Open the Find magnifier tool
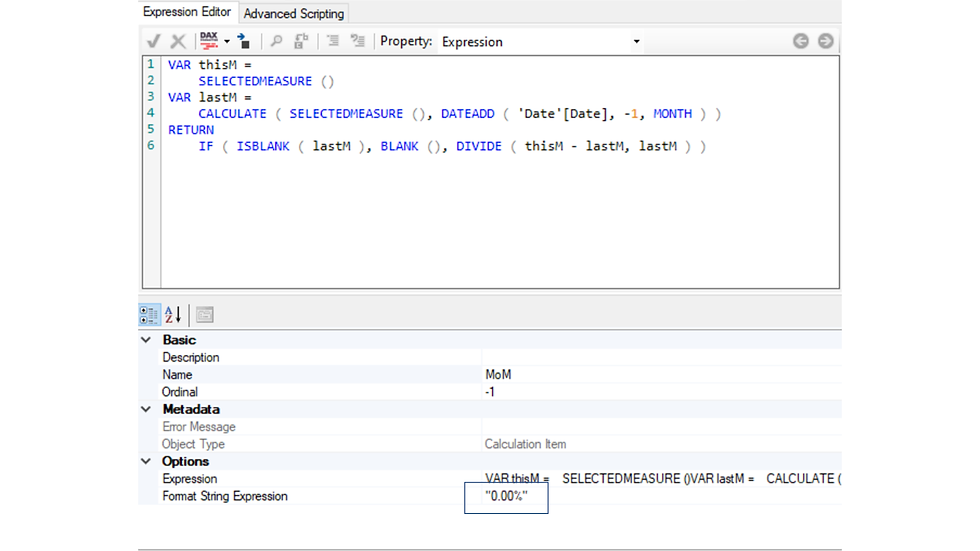The height and width of the screenshot is (551, 980). click(x=276, y=41)
